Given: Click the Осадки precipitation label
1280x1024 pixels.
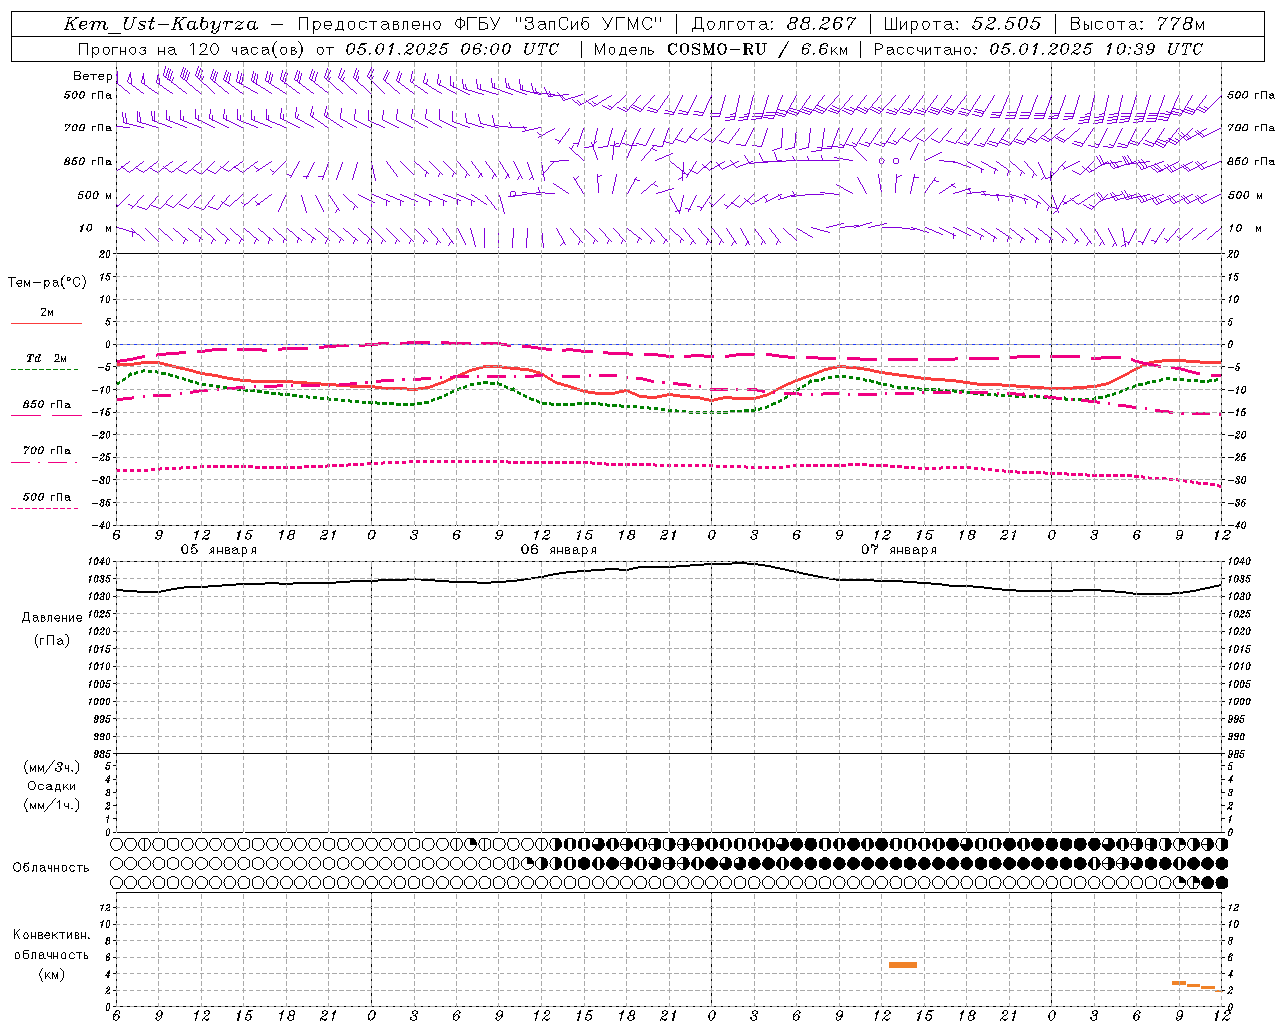Looking at the screenshot, I should pos(52,786).
